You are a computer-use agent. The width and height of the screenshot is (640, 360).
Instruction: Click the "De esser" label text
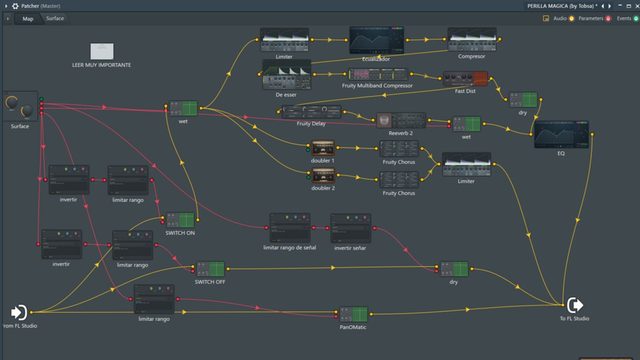(x=286, y=95)
